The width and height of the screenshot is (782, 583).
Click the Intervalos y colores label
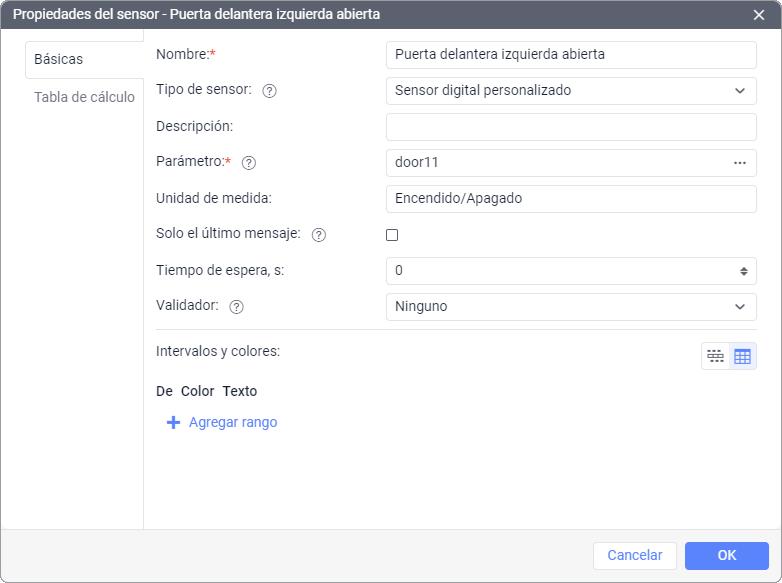click(x=218, y=351)
